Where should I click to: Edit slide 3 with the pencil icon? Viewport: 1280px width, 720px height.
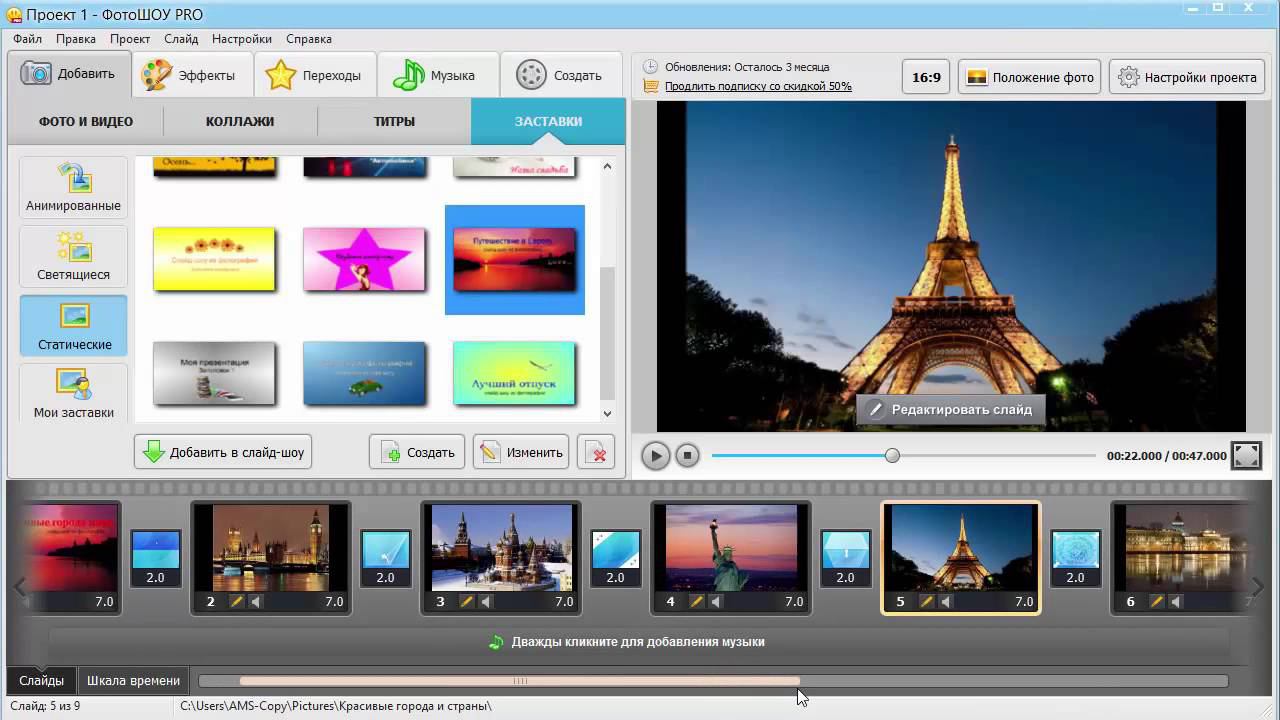point(467,602)
